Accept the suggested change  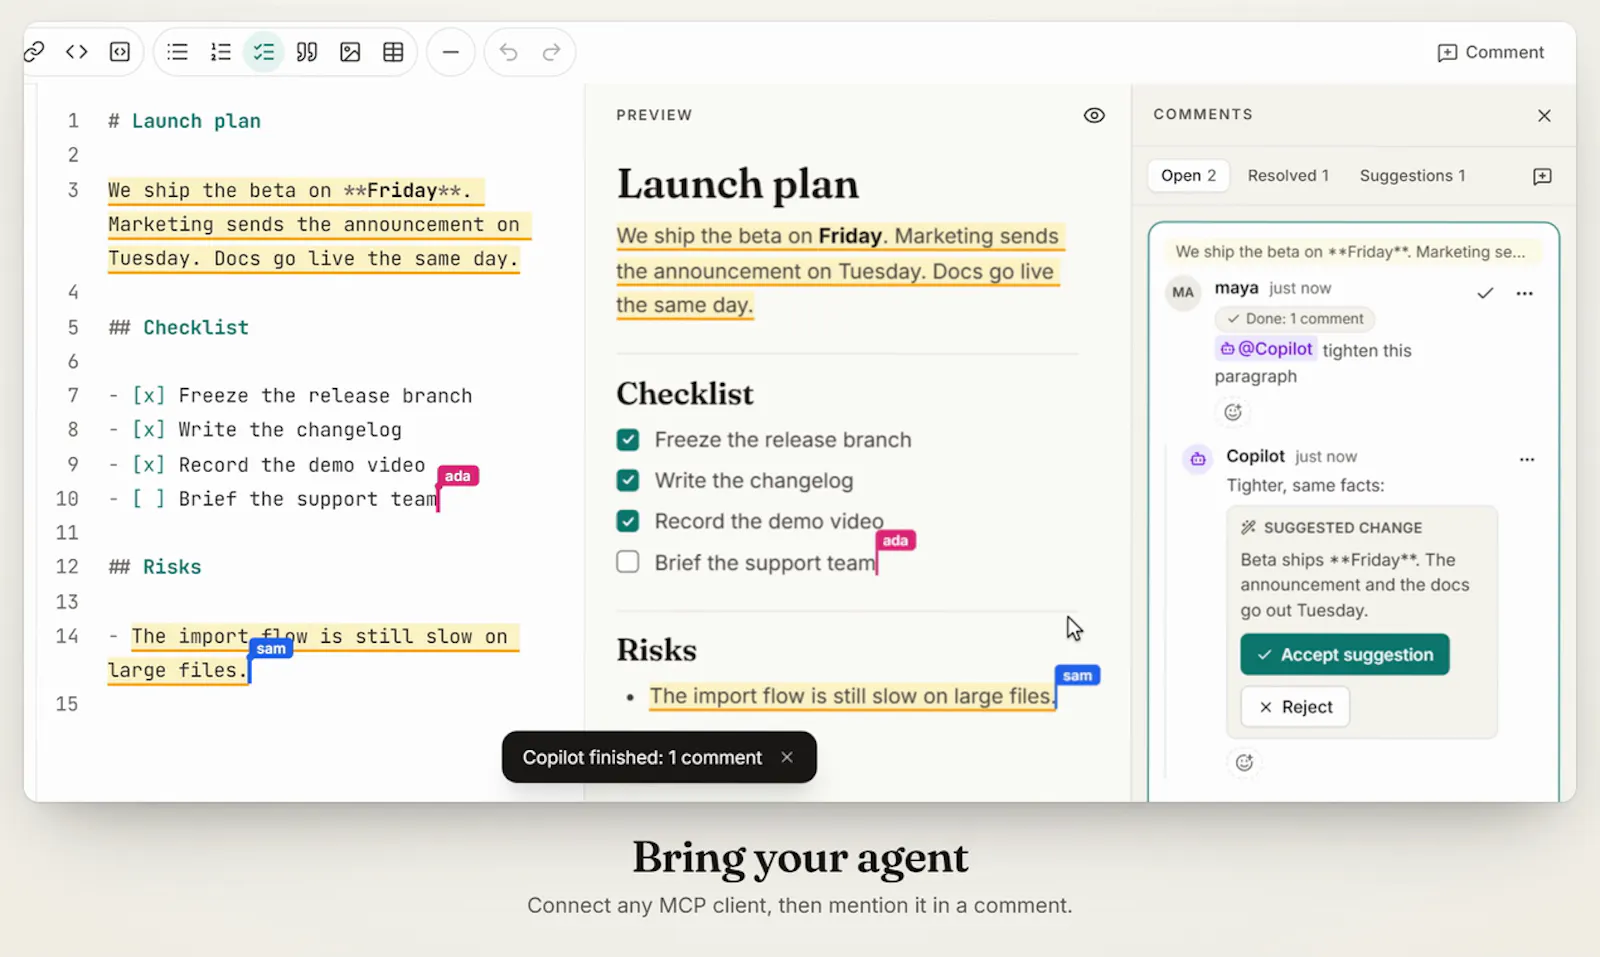pyautogui.click(x=1345, y=655)
